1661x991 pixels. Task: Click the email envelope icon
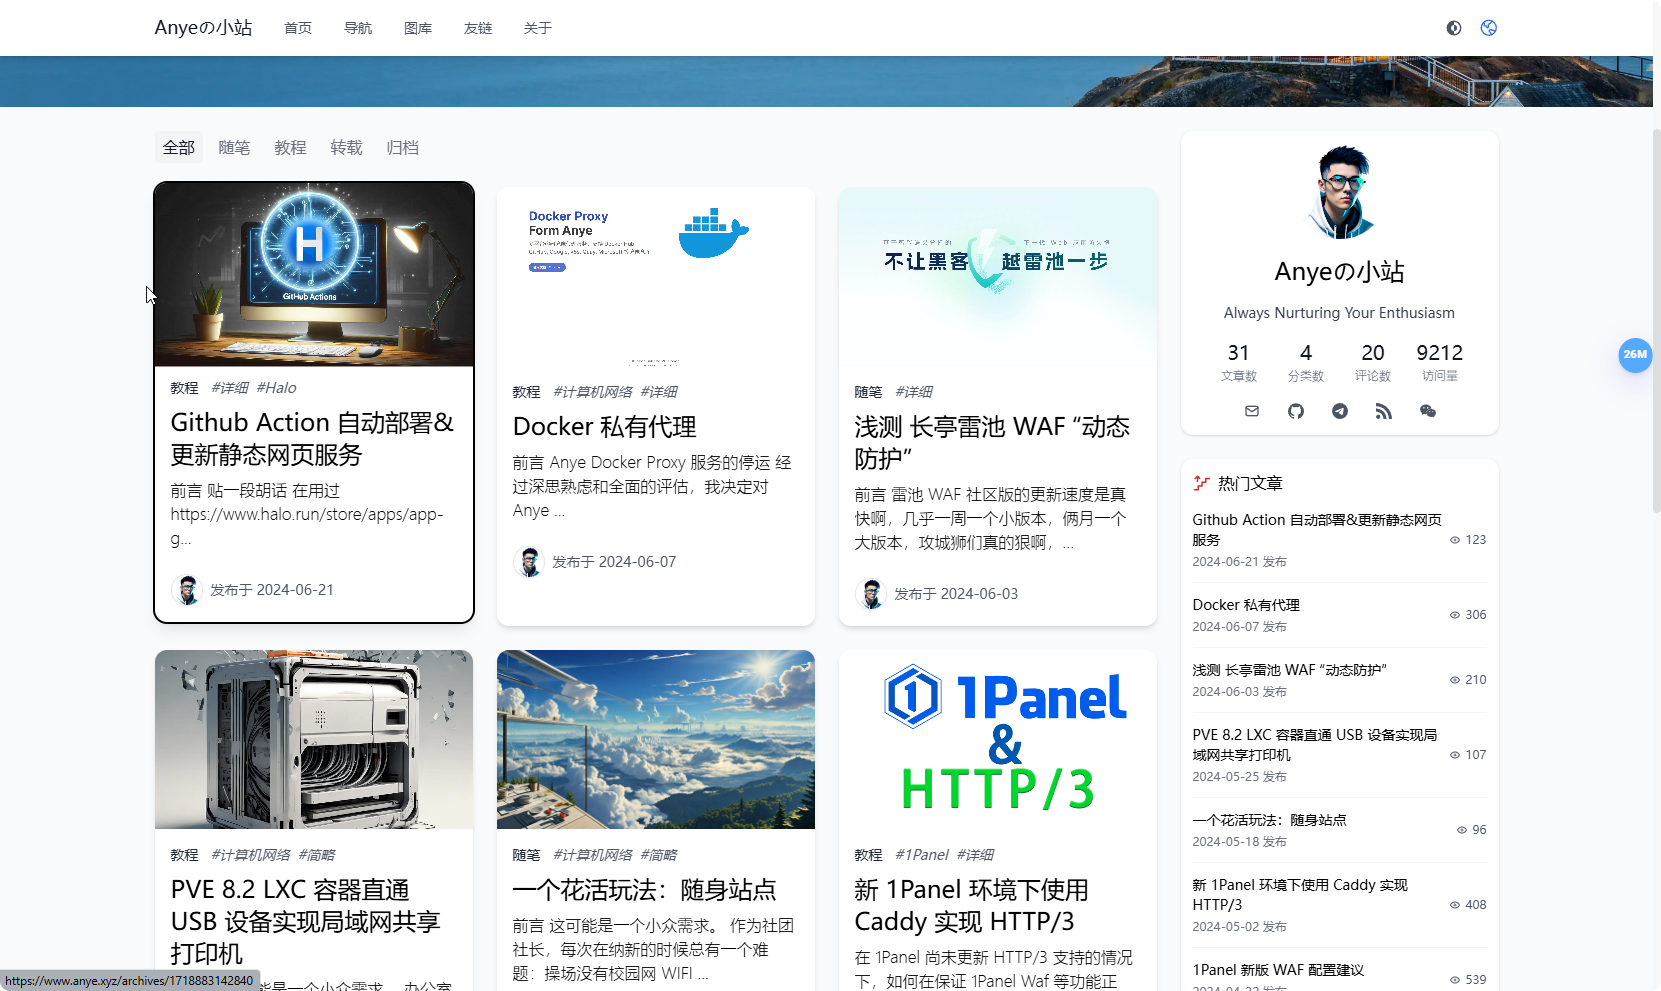(x=1252, y=411)
